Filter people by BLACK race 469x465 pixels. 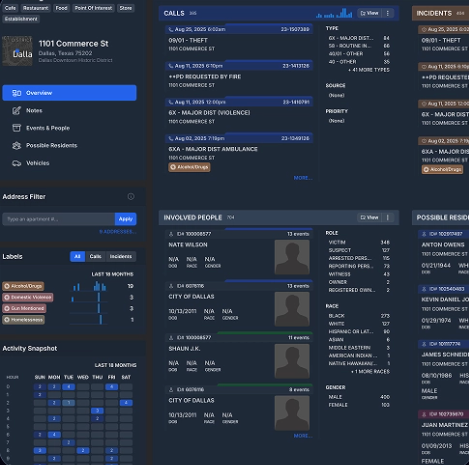click(x=359, y=316)
